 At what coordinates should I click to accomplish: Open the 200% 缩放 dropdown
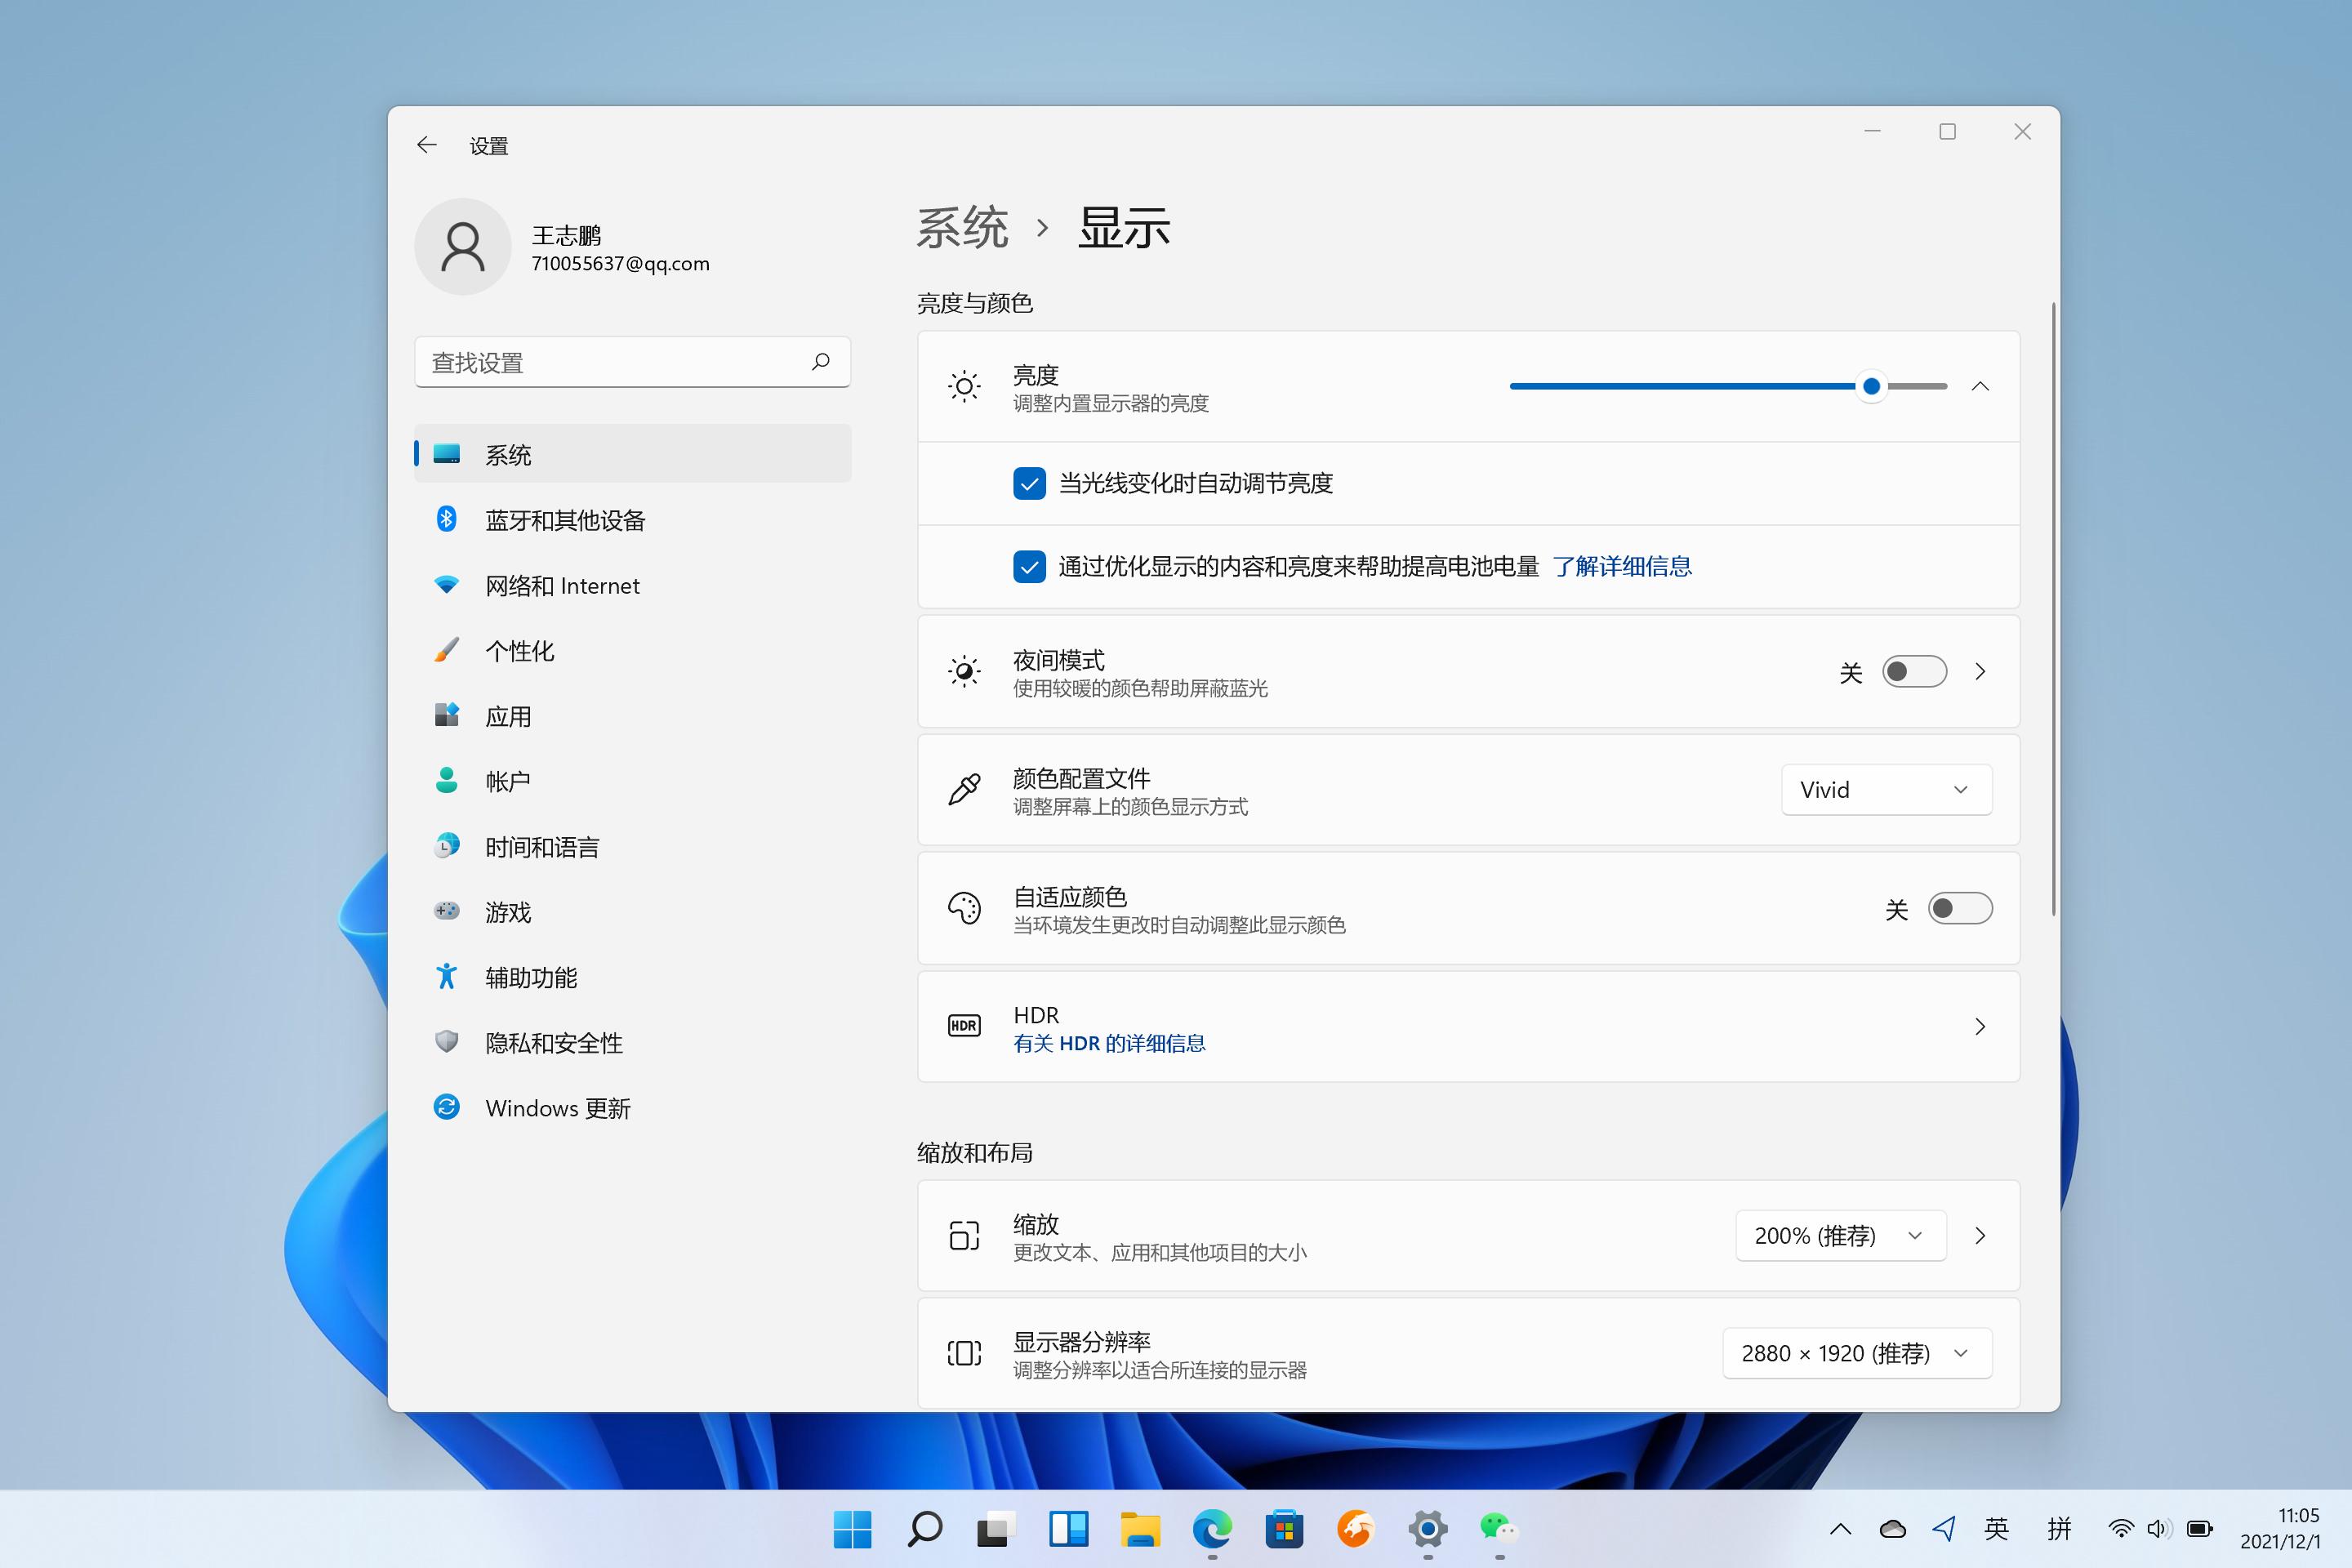click(1840, 1235)
